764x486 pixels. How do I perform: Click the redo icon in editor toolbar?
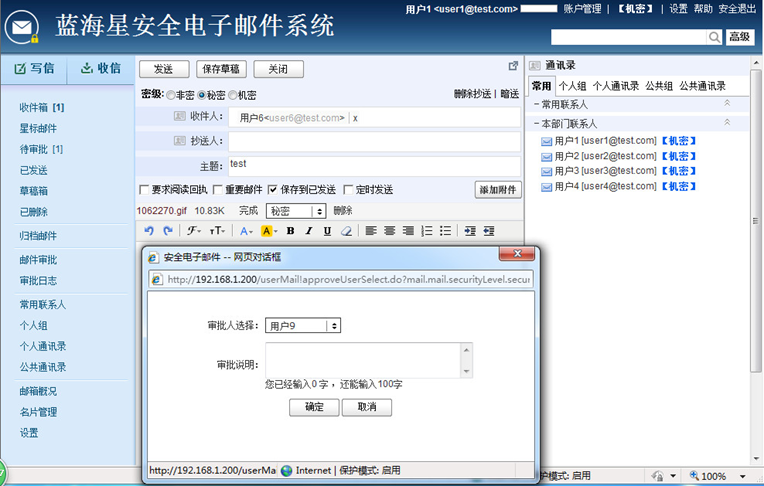click(166, 231)
